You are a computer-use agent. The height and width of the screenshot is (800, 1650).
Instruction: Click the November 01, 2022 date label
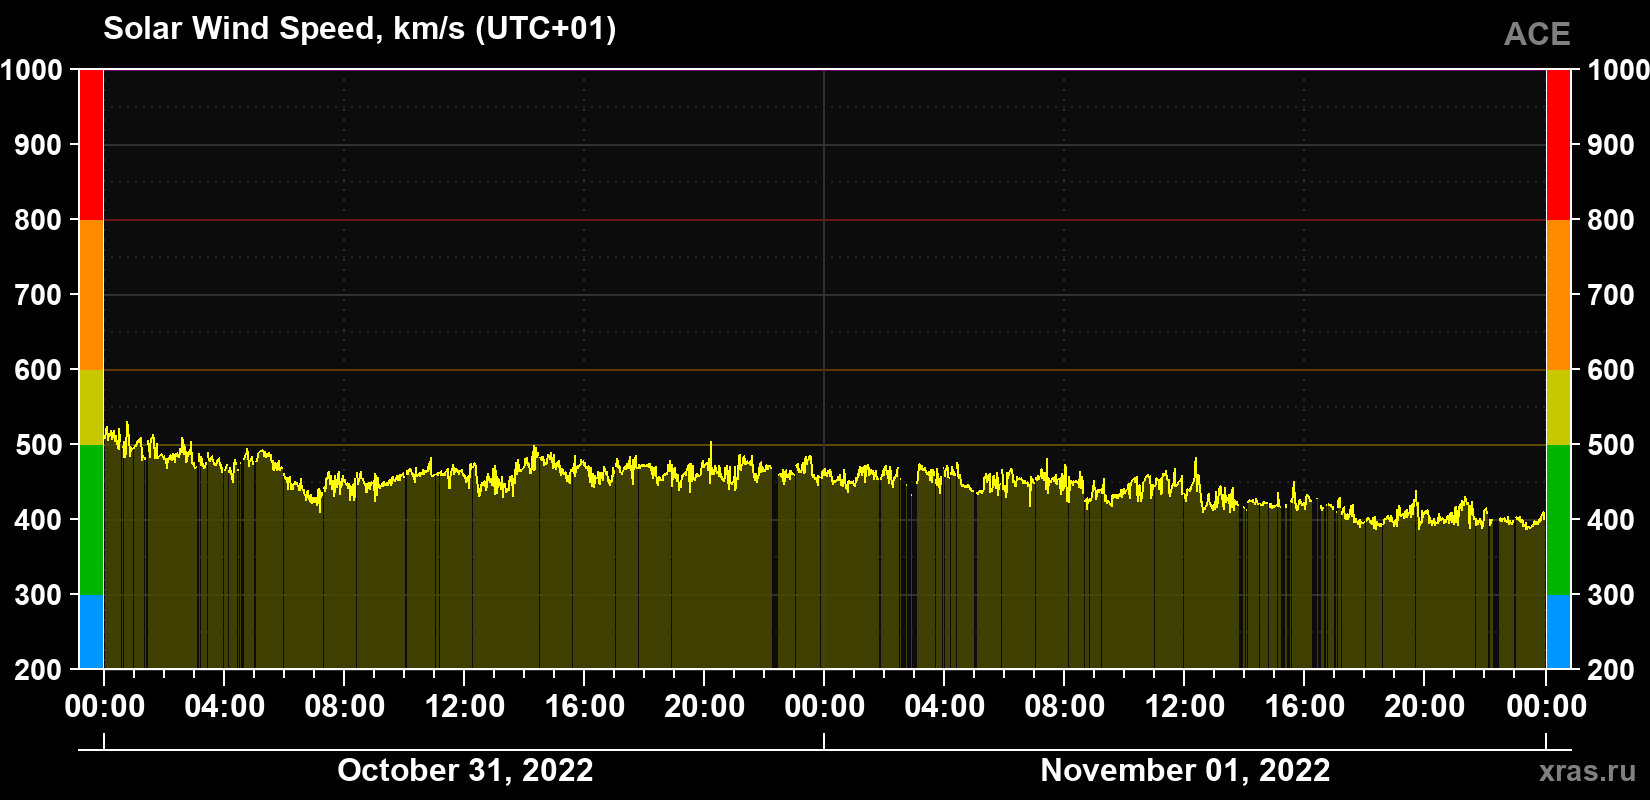(1185, 770)
